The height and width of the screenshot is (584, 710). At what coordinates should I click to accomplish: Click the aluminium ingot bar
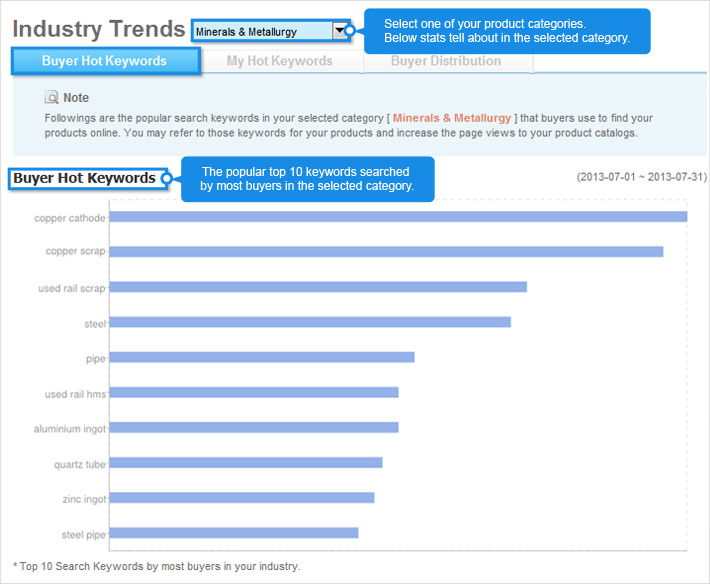254,427
